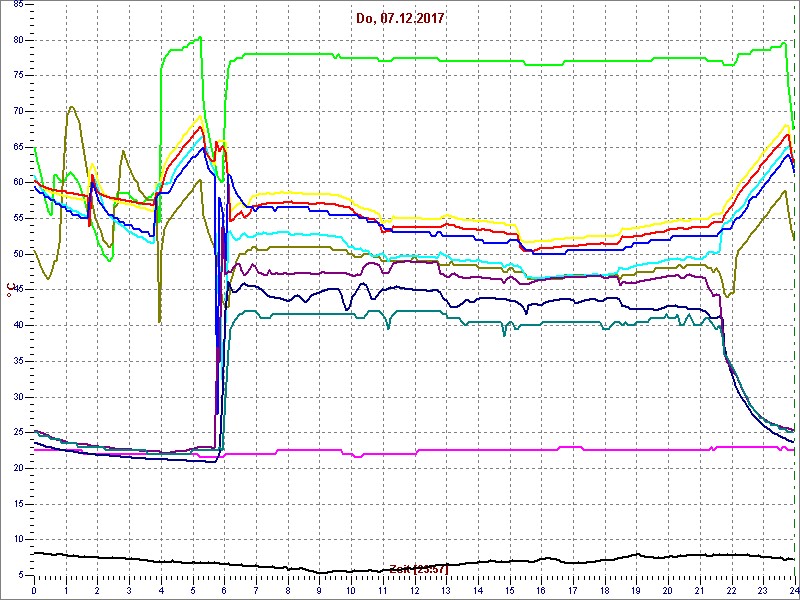Click the 70 label on the temperature axis
Image resolution: width=800 pixels, height=600 pixels.
pyautogui.click(x=18, y=112)
